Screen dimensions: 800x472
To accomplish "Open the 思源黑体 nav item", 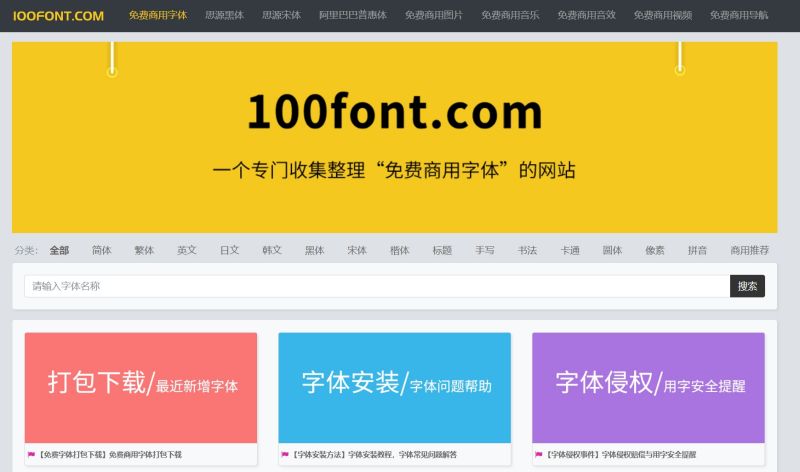I will click(x=224, y=15).
